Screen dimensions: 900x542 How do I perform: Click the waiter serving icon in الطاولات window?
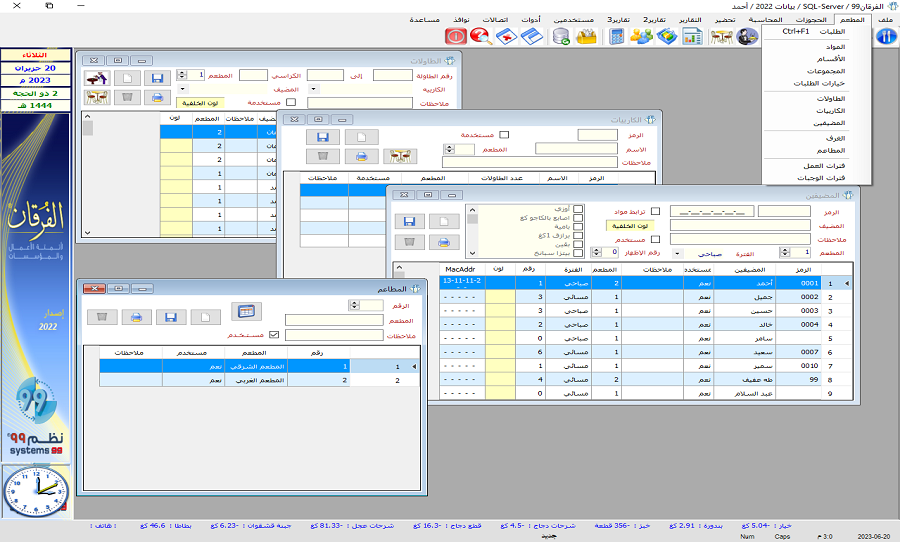[x=98, y=76]
